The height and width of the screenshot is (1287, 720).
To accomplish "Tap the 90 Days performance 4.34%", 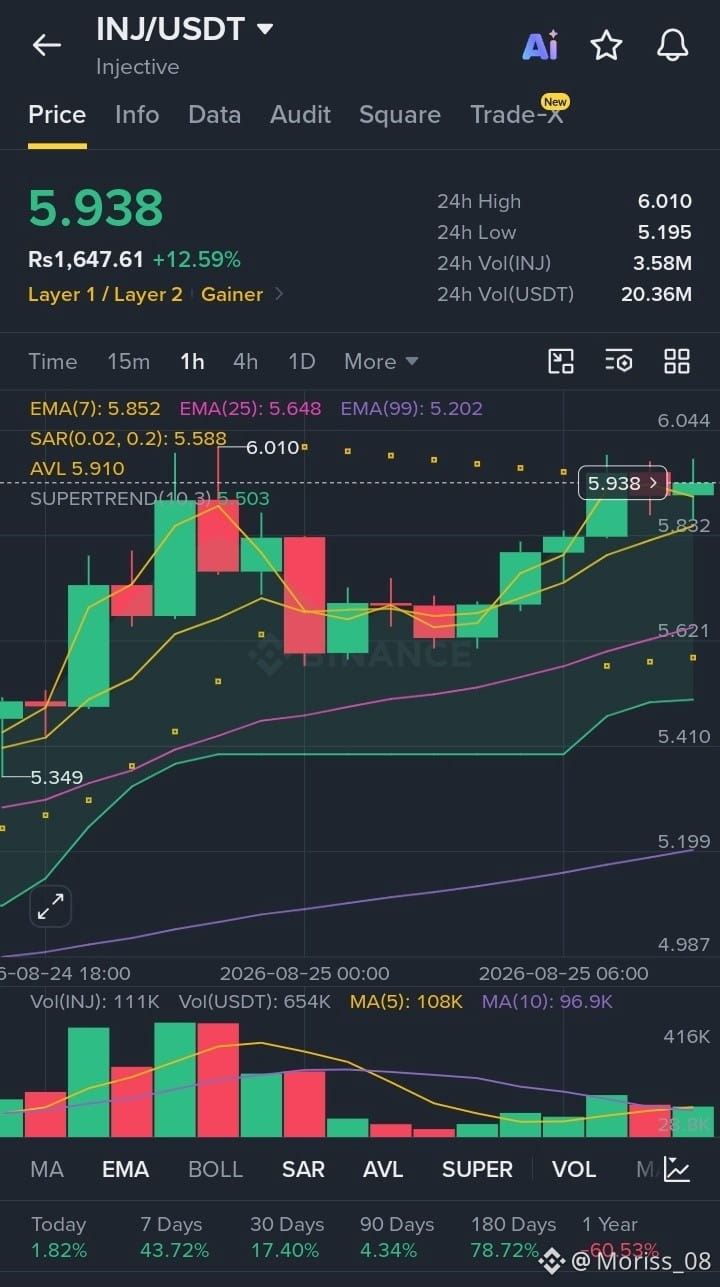I will pyautogui.click(x=388, y=1250).
